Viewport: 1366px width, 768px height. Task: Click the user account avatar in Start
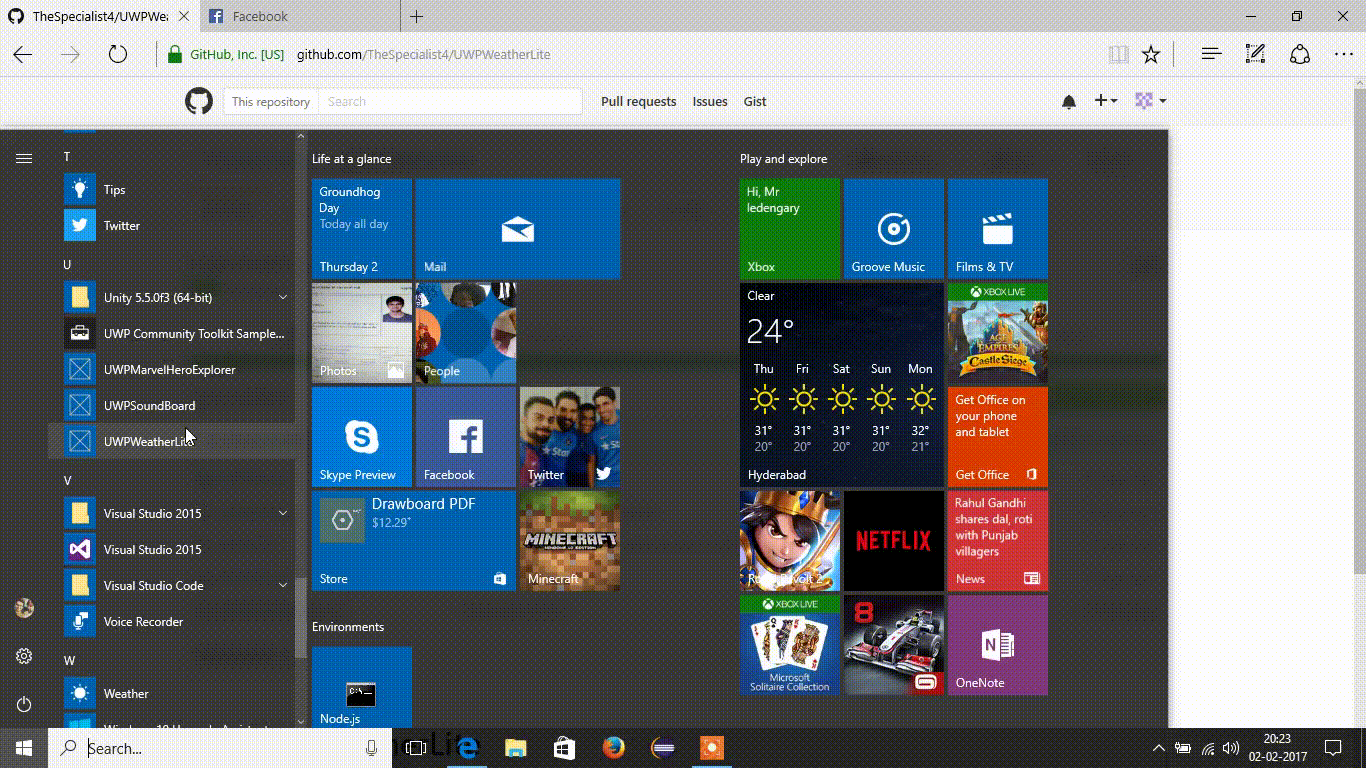[24, 608]
